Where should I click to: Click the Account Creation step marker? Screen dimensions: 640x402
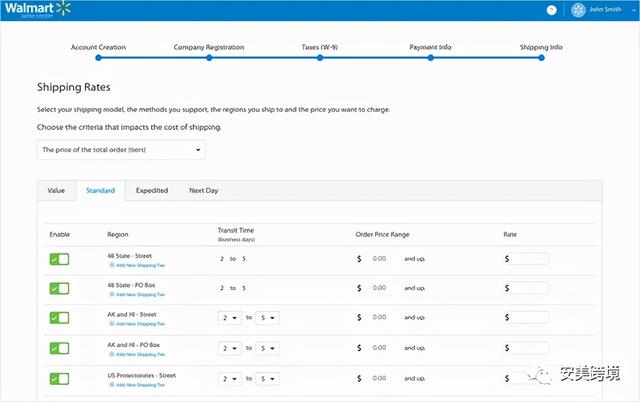click(98, 58)
